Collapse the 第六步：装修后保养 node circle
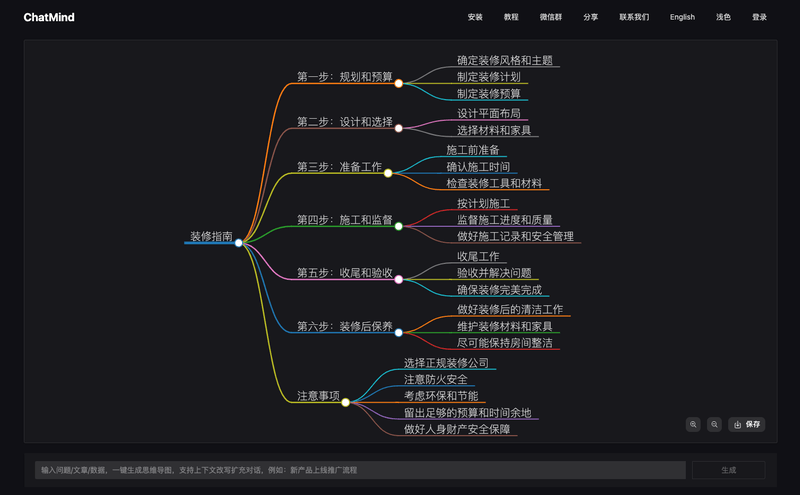This screenshot has width=800, height=495. click(x=399, y=332)
